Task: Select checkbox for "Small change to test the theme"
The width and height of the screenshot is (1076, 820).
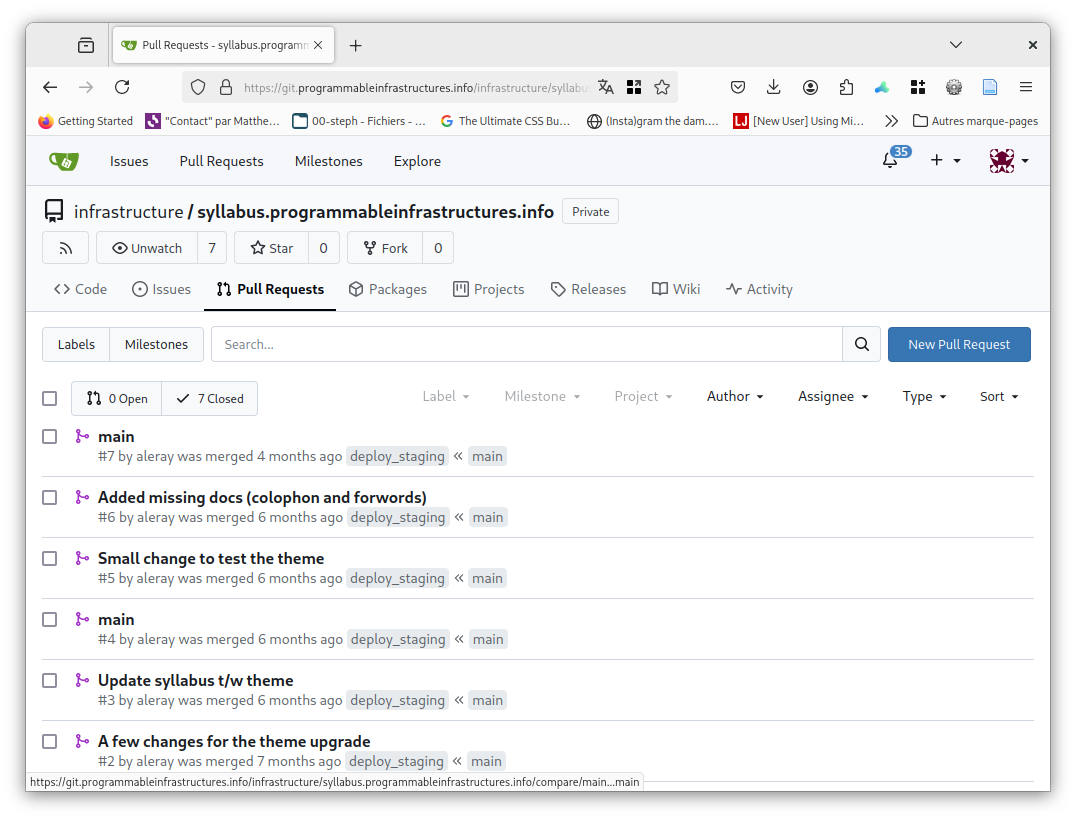Action: tap(50, 558)
